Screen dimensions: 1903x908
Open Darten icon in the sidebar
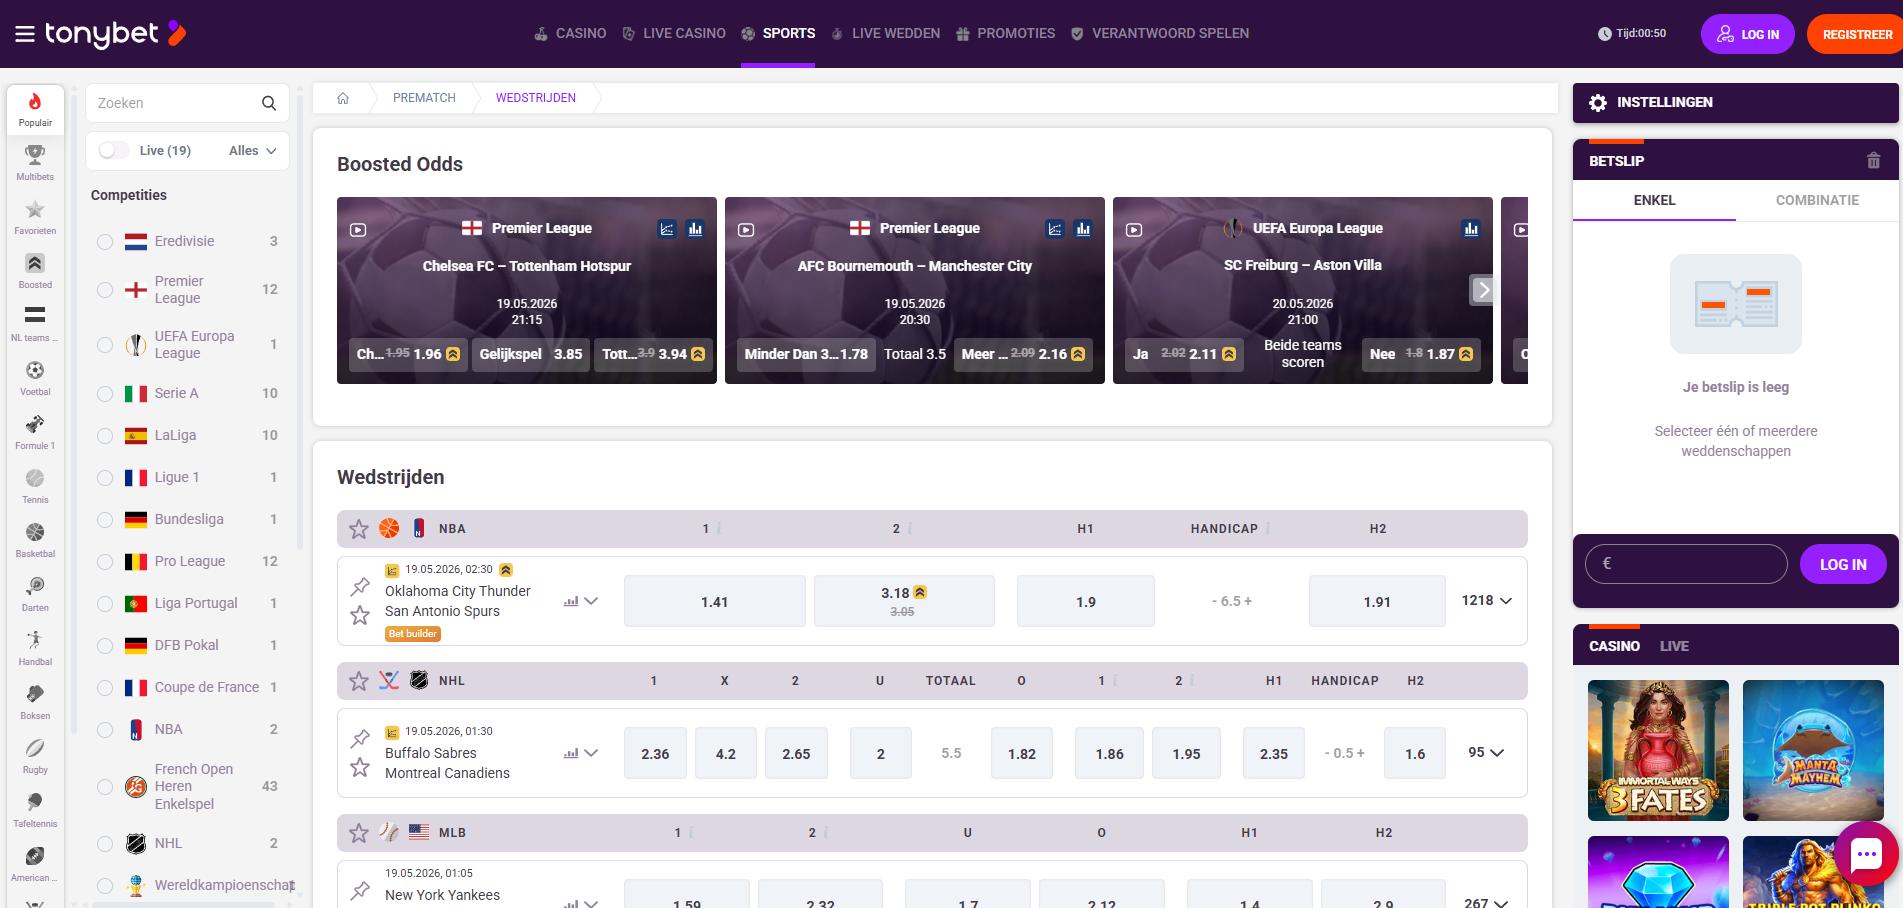[x=35, y=586]
